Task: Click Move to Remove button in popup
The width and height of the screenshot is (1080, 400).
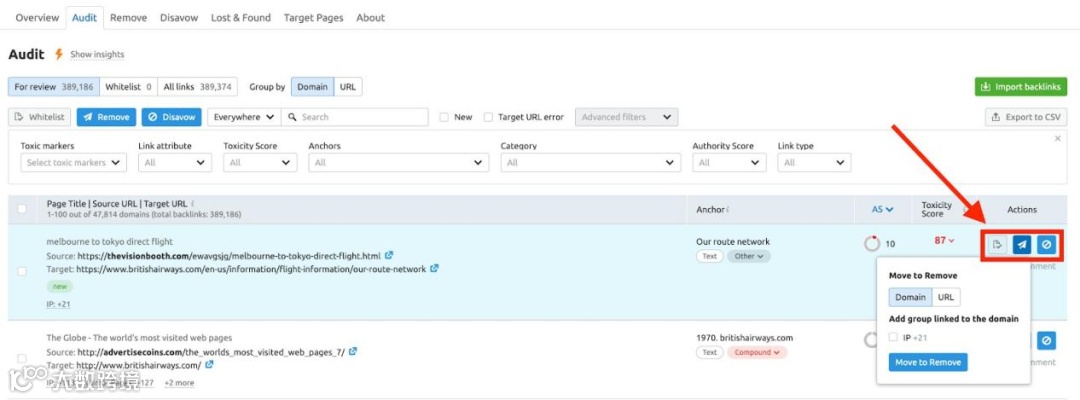Action: click(928, 362)
